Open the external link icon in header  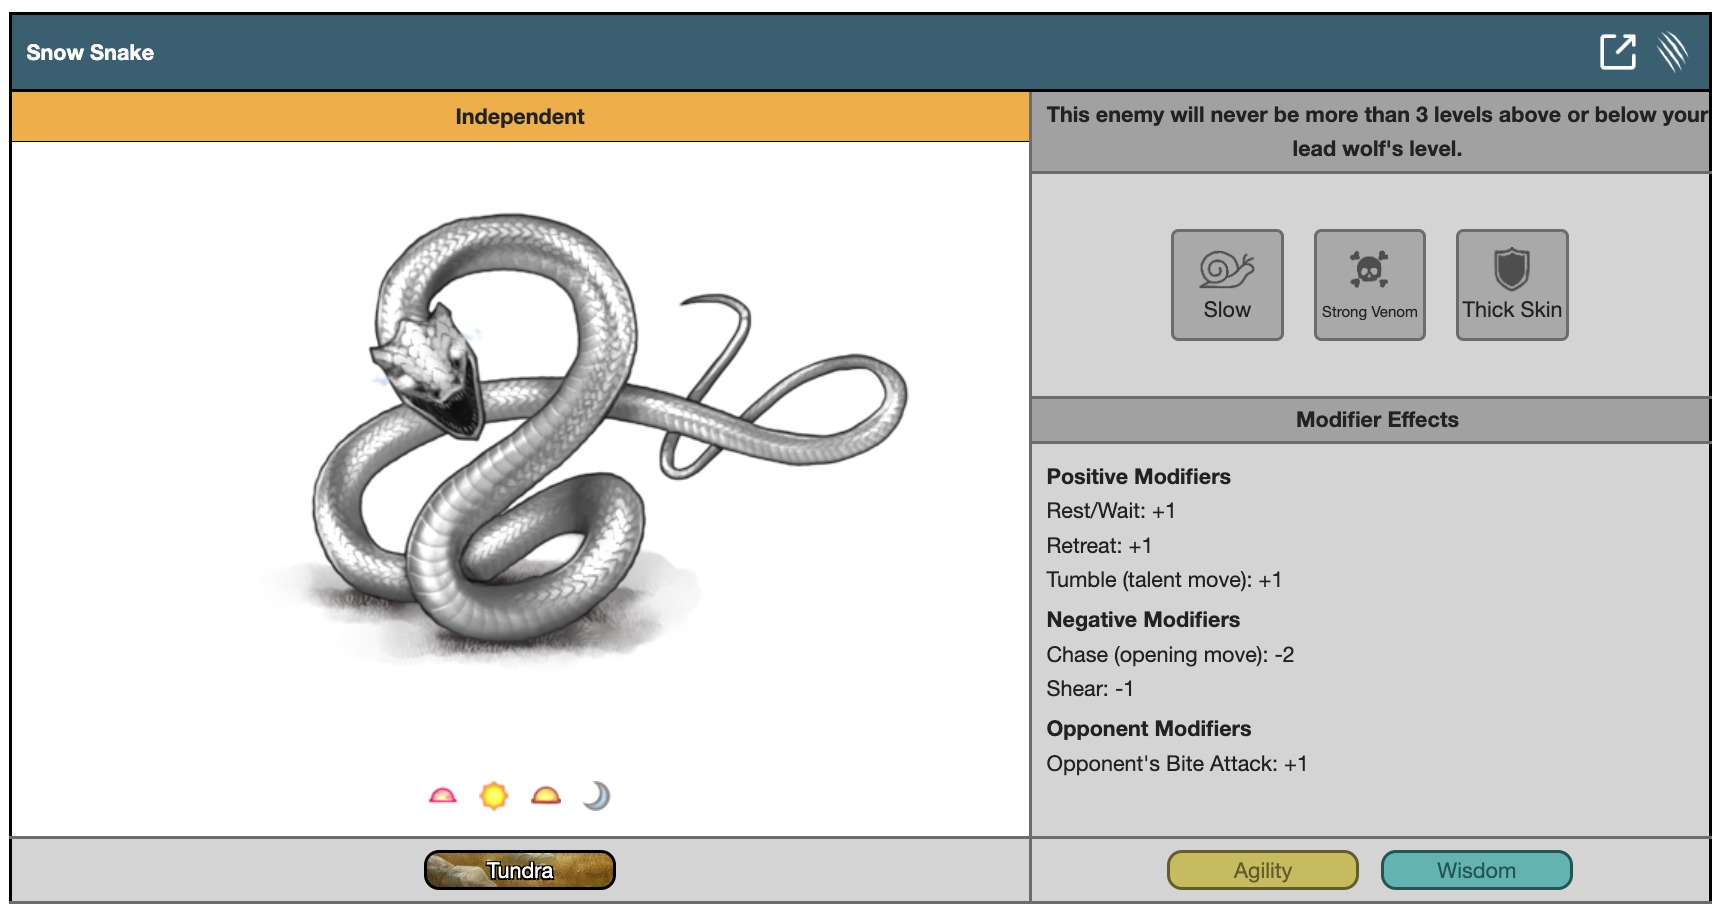click(x=1617, y=52)
